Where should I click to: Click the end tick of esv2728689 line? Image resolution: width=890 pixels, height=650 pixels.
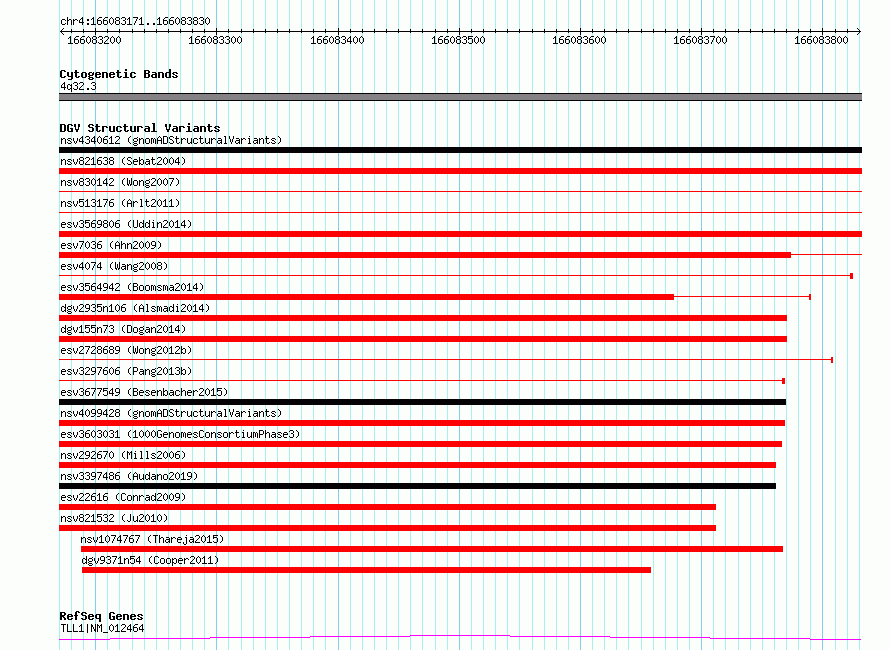tap(832, 360)
